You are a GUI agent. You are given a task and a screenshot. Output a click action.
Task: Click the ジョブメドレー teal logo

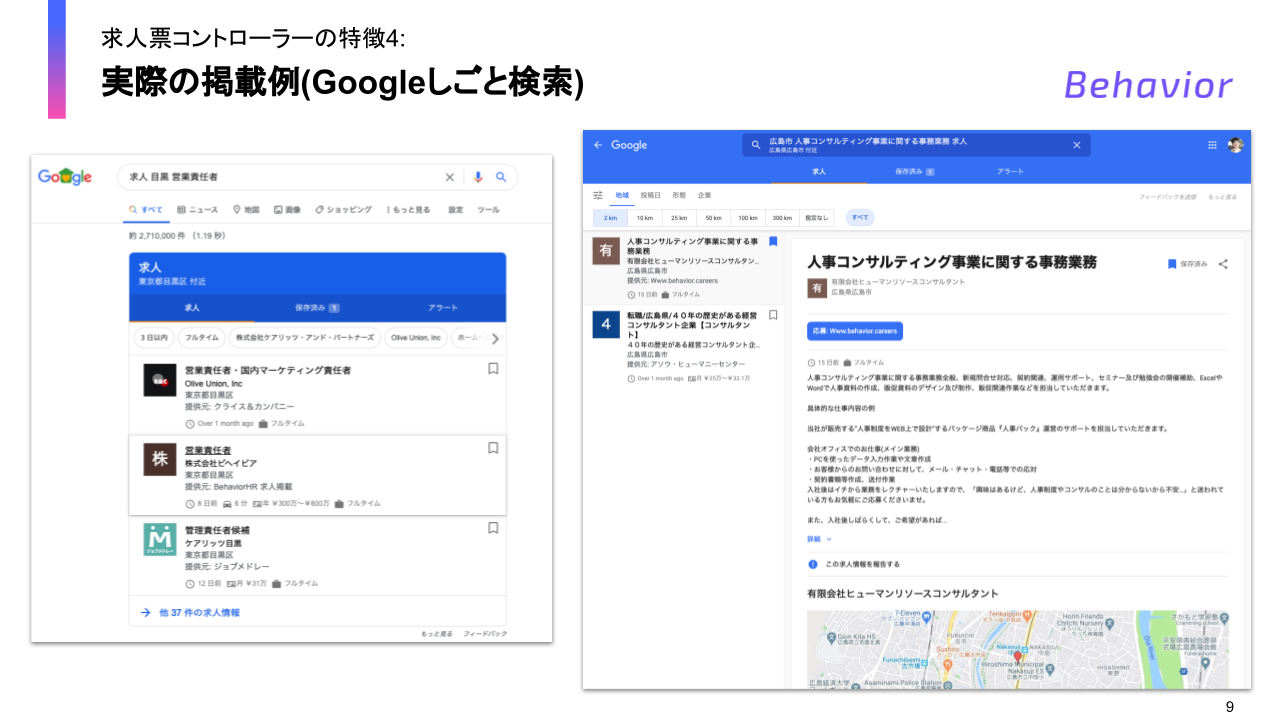pos(159,539)
